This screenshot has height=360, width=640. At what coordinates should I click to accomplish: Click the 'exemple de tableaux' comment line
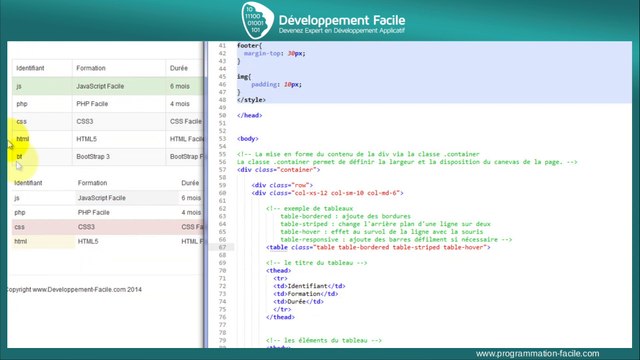(x=309, y=209)
